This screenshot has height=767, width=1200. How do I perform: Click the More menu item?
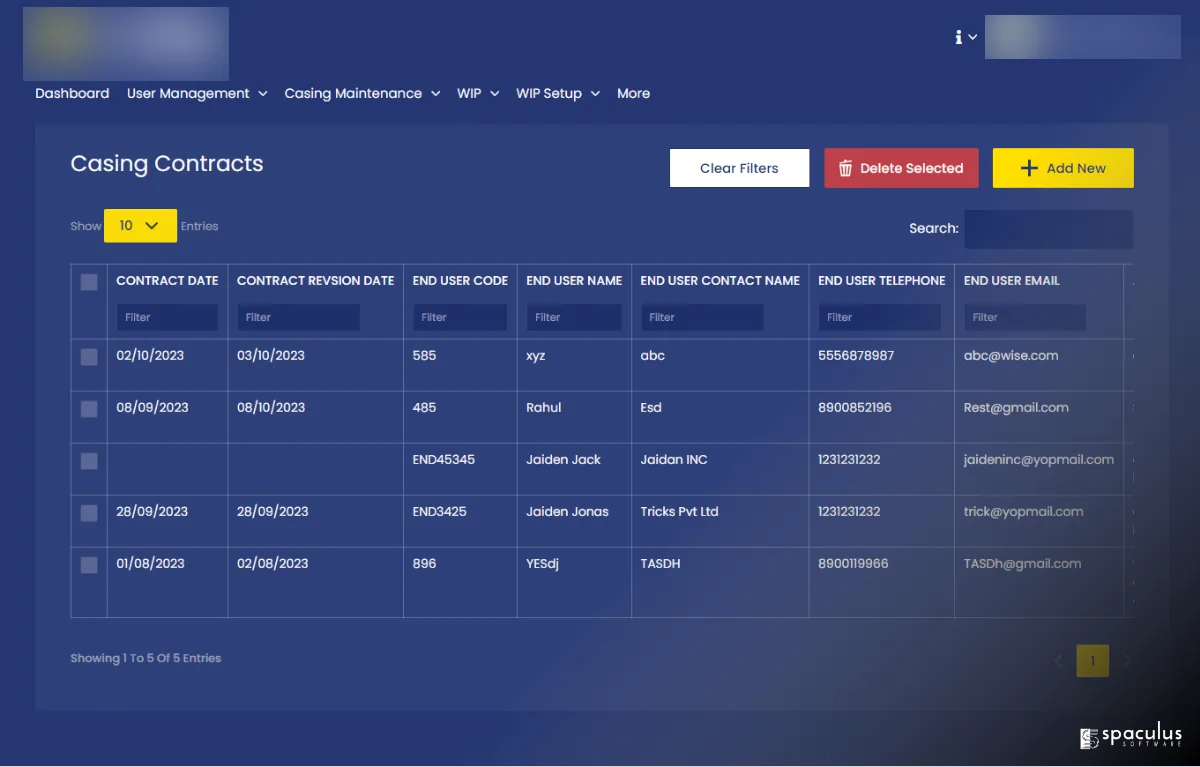[x=633, y=93]
